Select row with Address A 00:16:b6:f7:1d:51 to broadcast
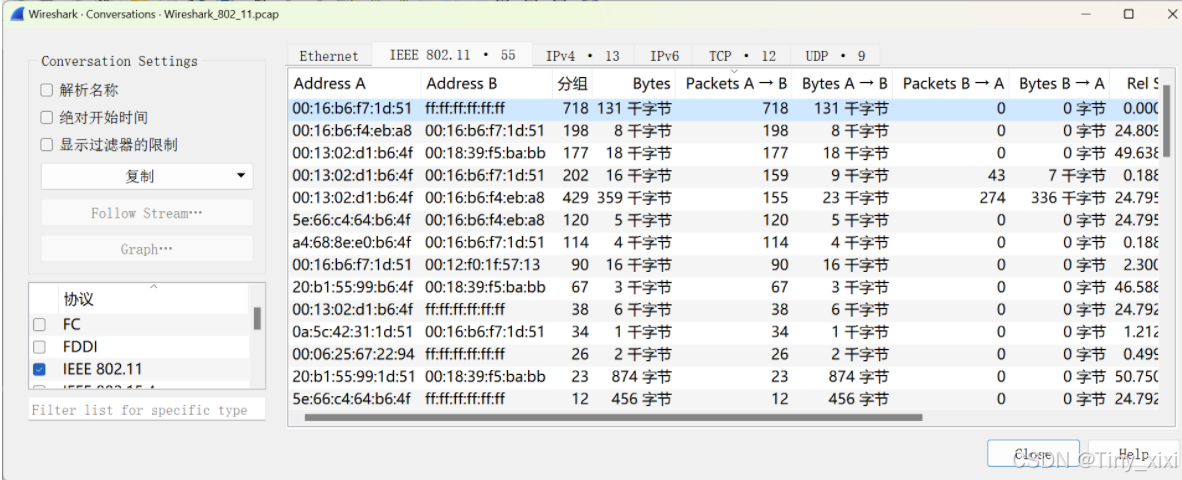 pyautogui.click(x=724, y=109)
